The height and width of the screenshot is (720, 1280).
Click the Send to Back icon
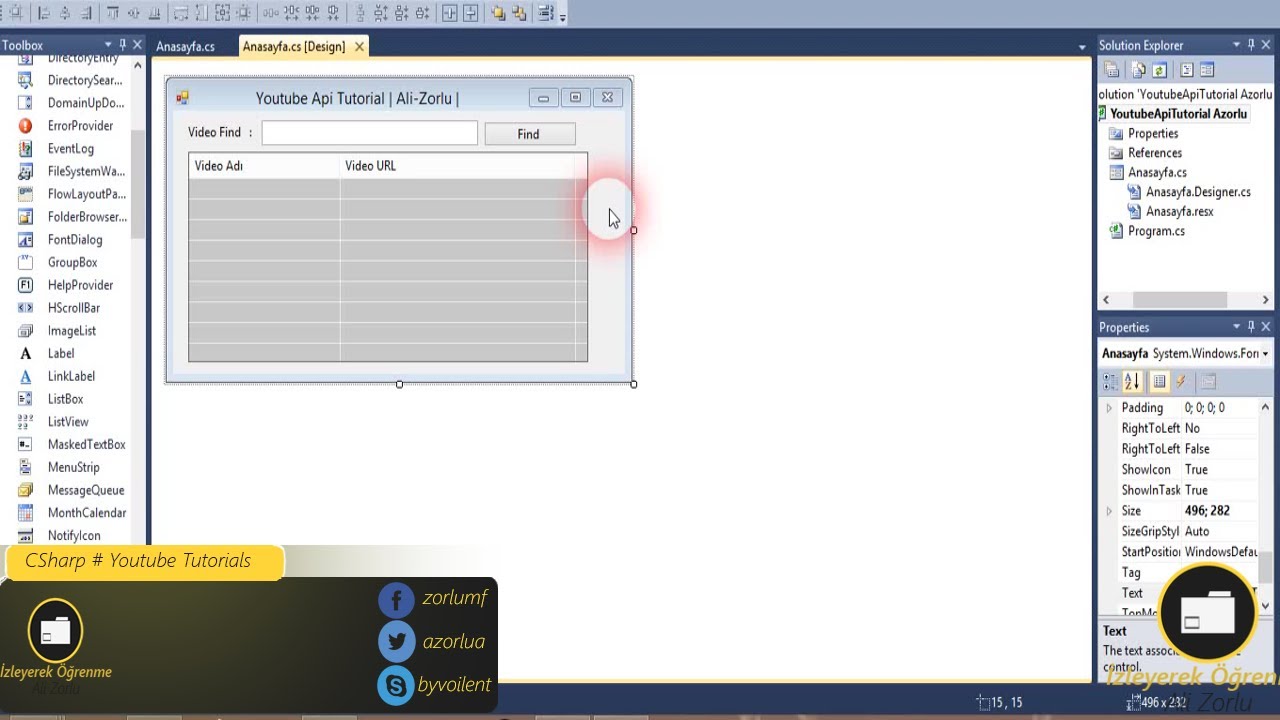pyautogui.click(x=519, y=13)
